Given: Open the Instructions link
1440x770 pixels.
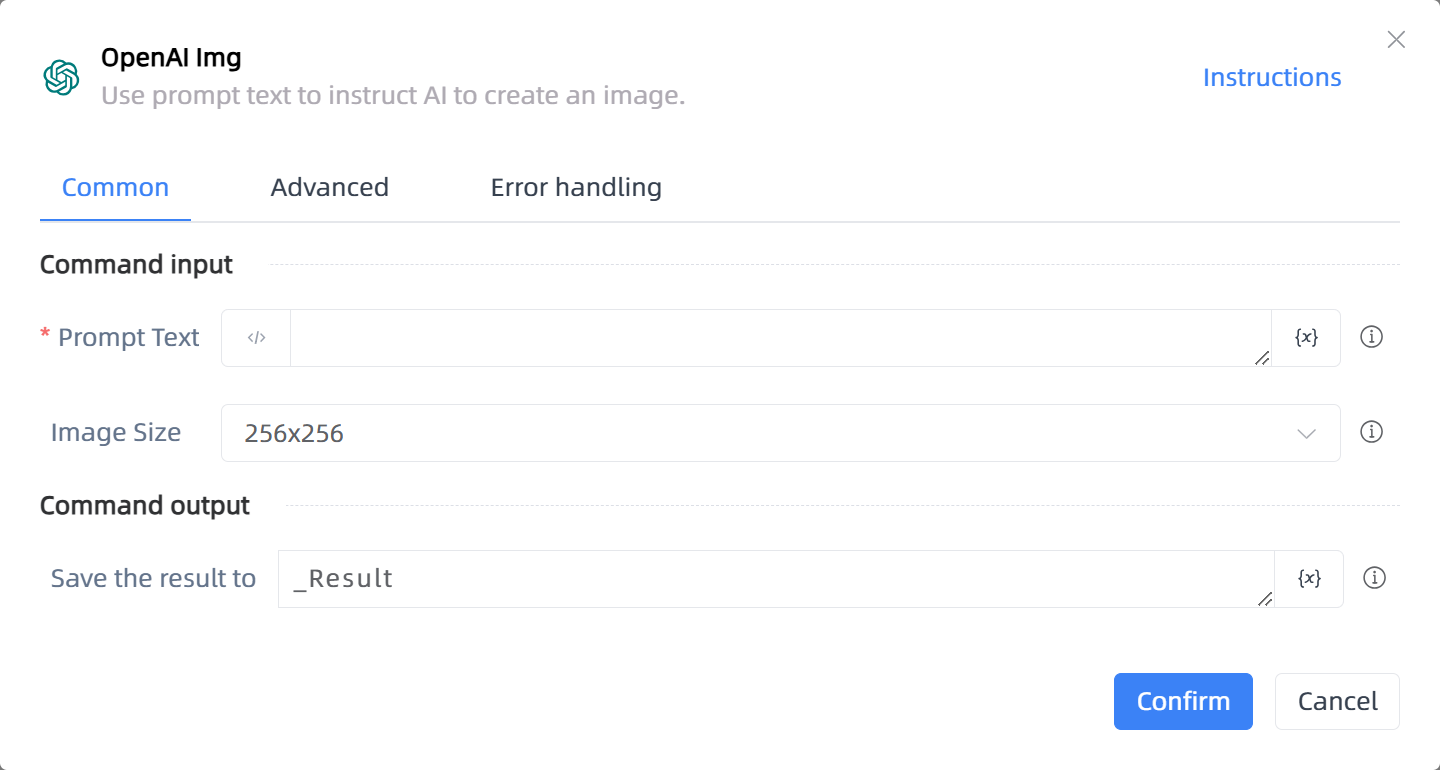Looking at the screenshot, I should point(1272,77).
